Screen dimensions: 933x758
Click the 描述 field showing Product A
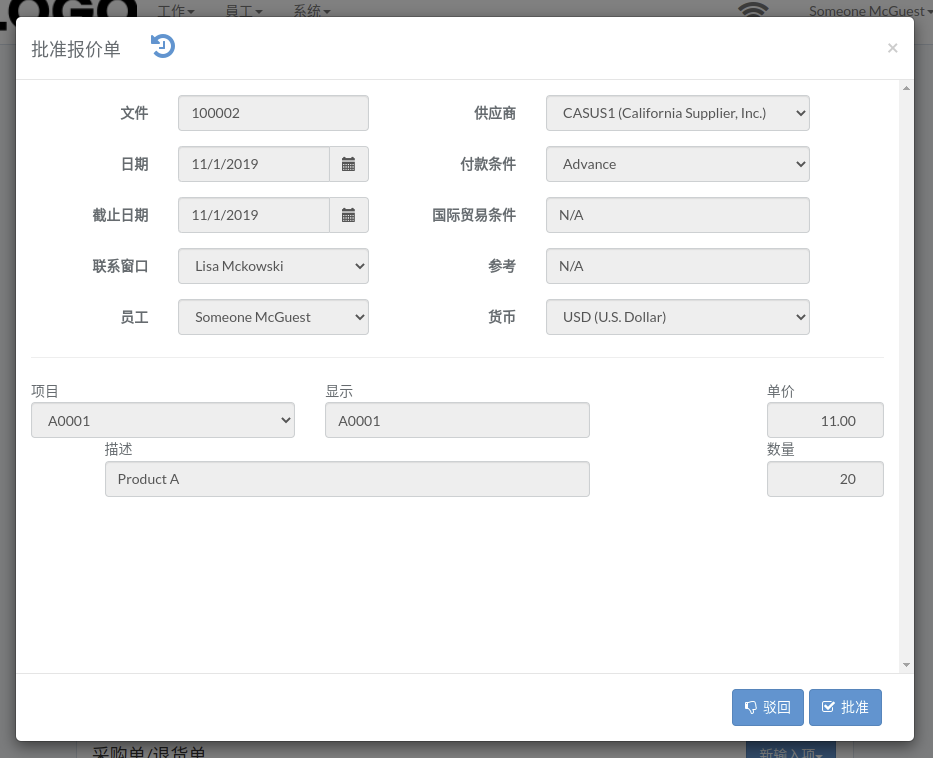347,479
